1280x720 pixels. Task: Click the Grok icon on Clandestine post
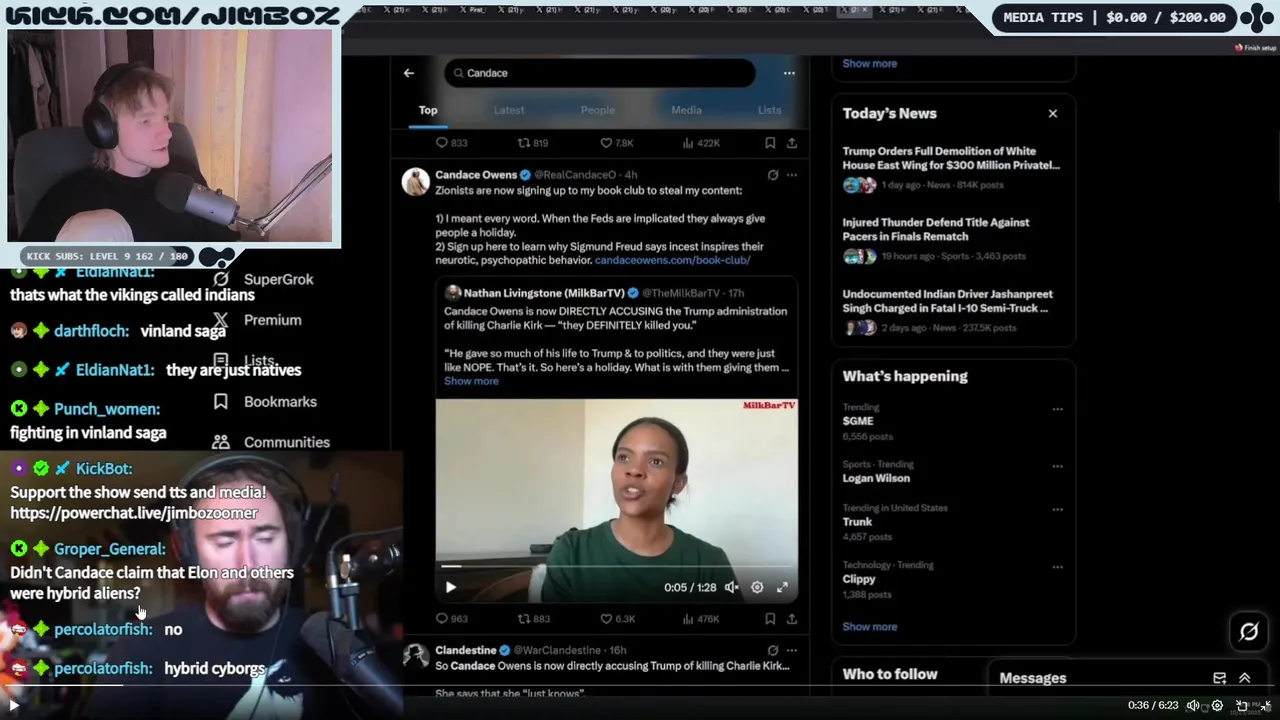[x=772, y=650]
